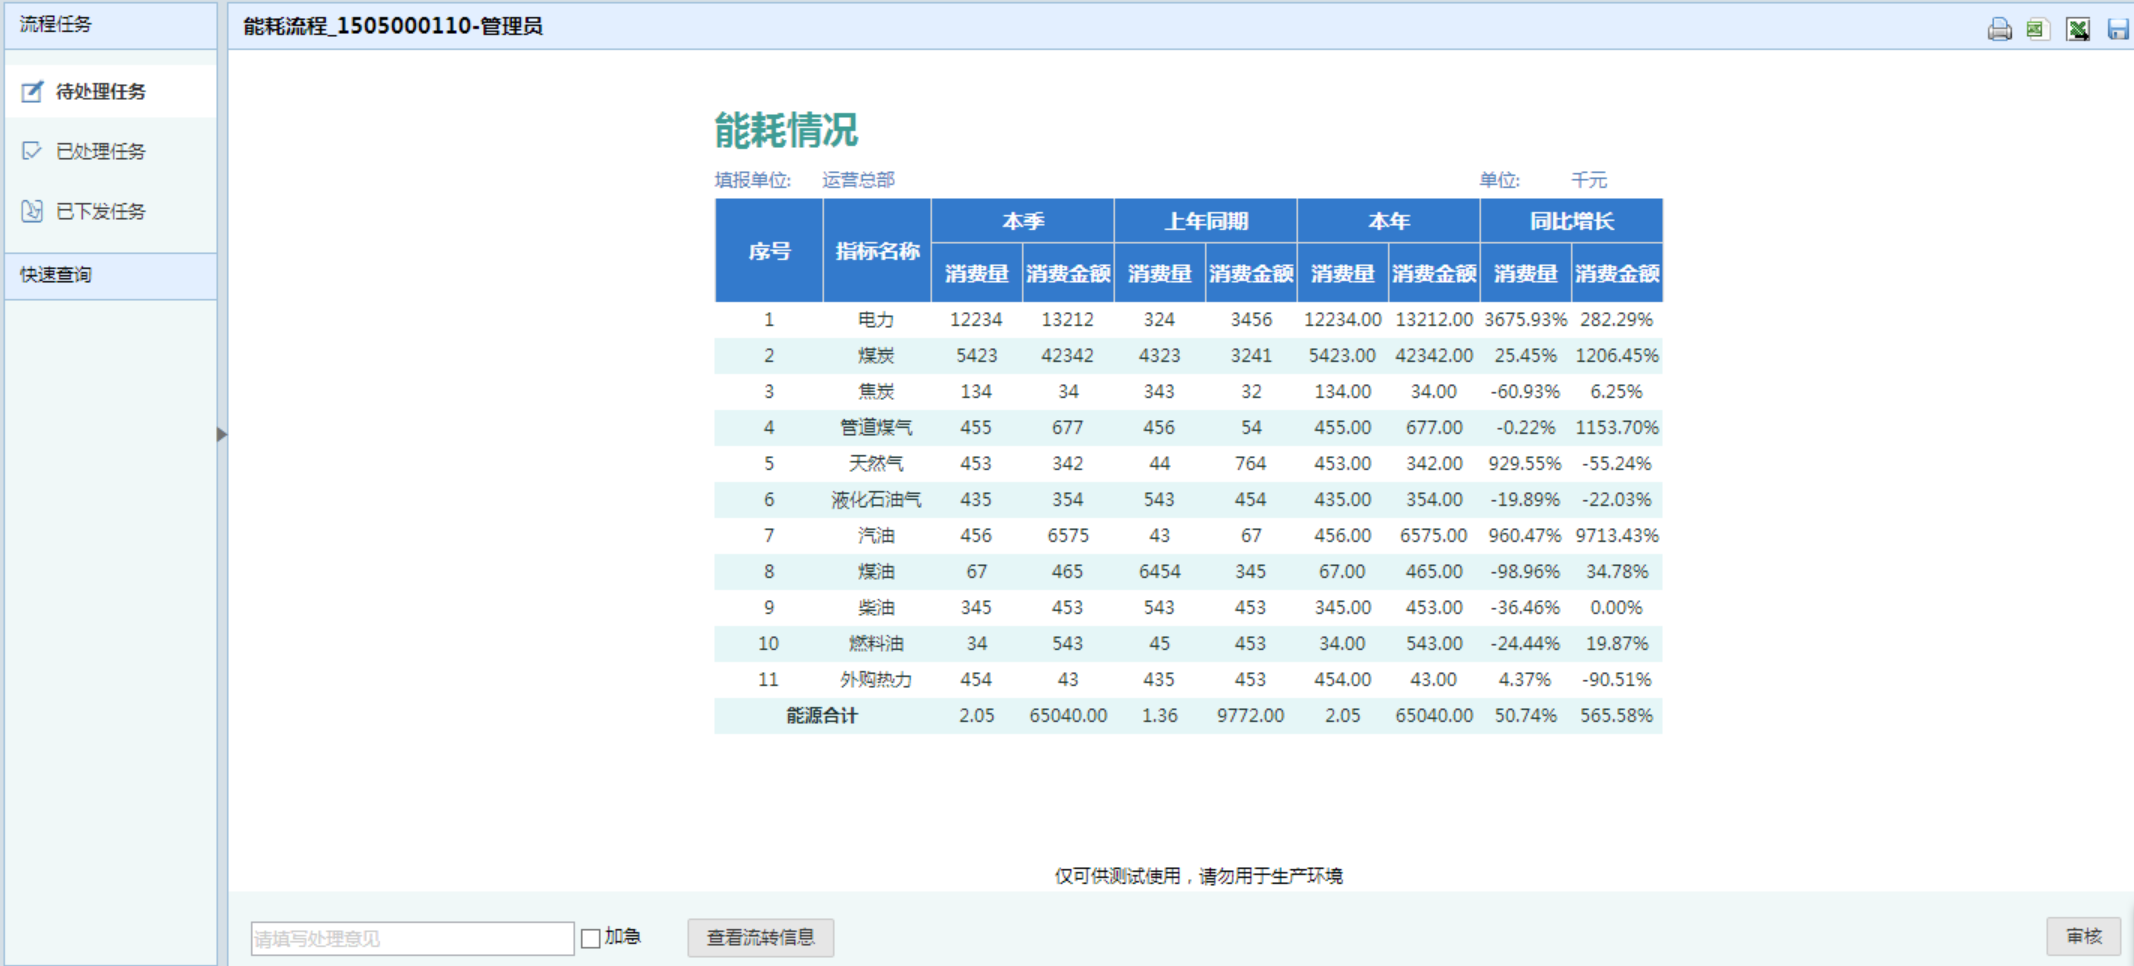Click the 本季 group header
The height and width of the screenshot is (966, 2134).
click(x=1022, y=221)
